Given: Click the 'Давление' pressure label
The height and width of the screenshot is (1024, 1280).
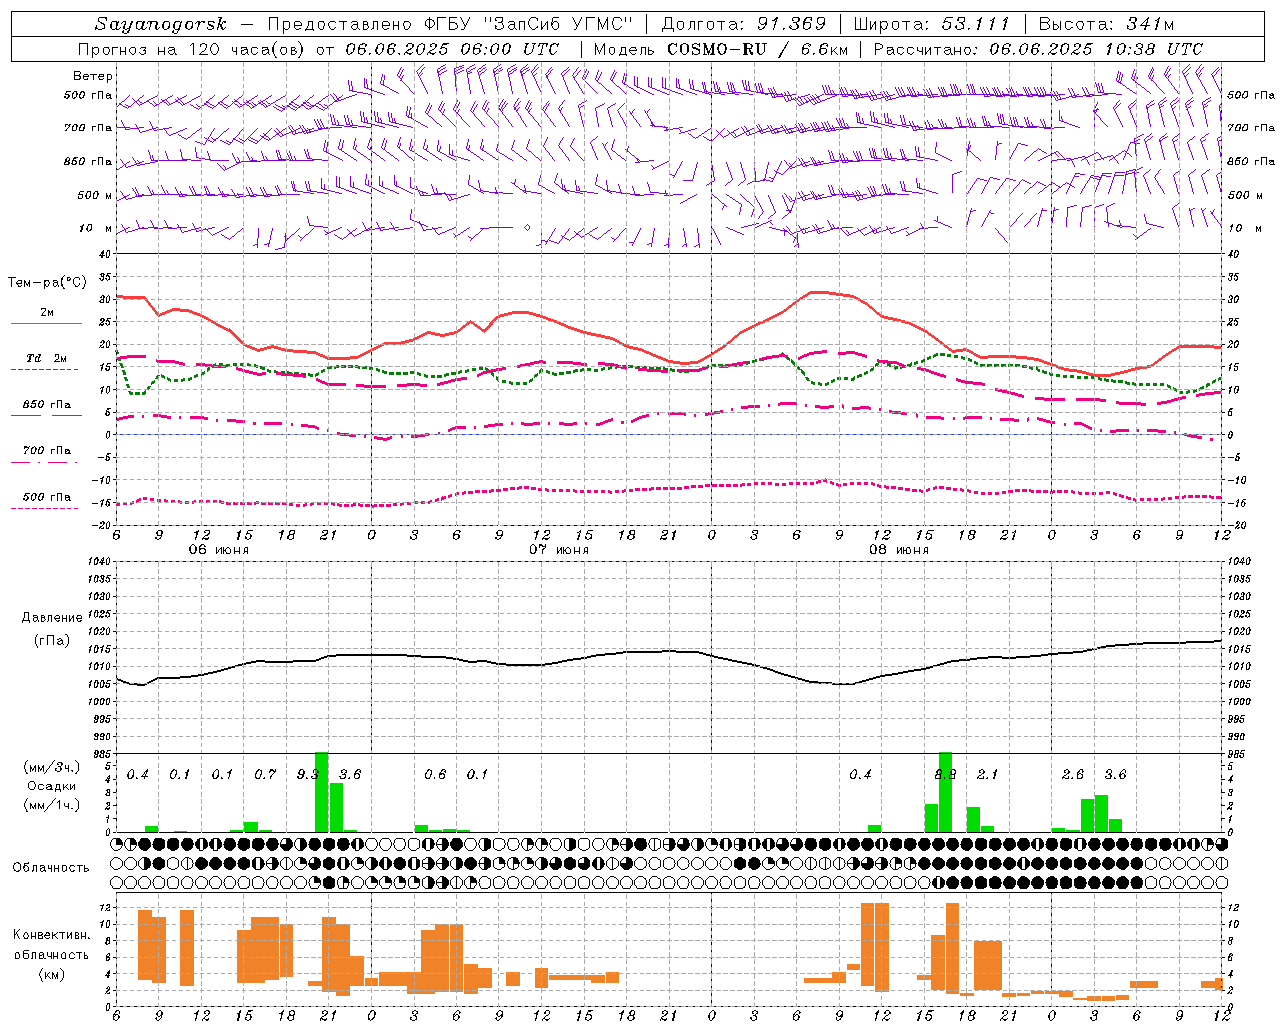Looking at the screenshot, I should (x=52, y=618).
